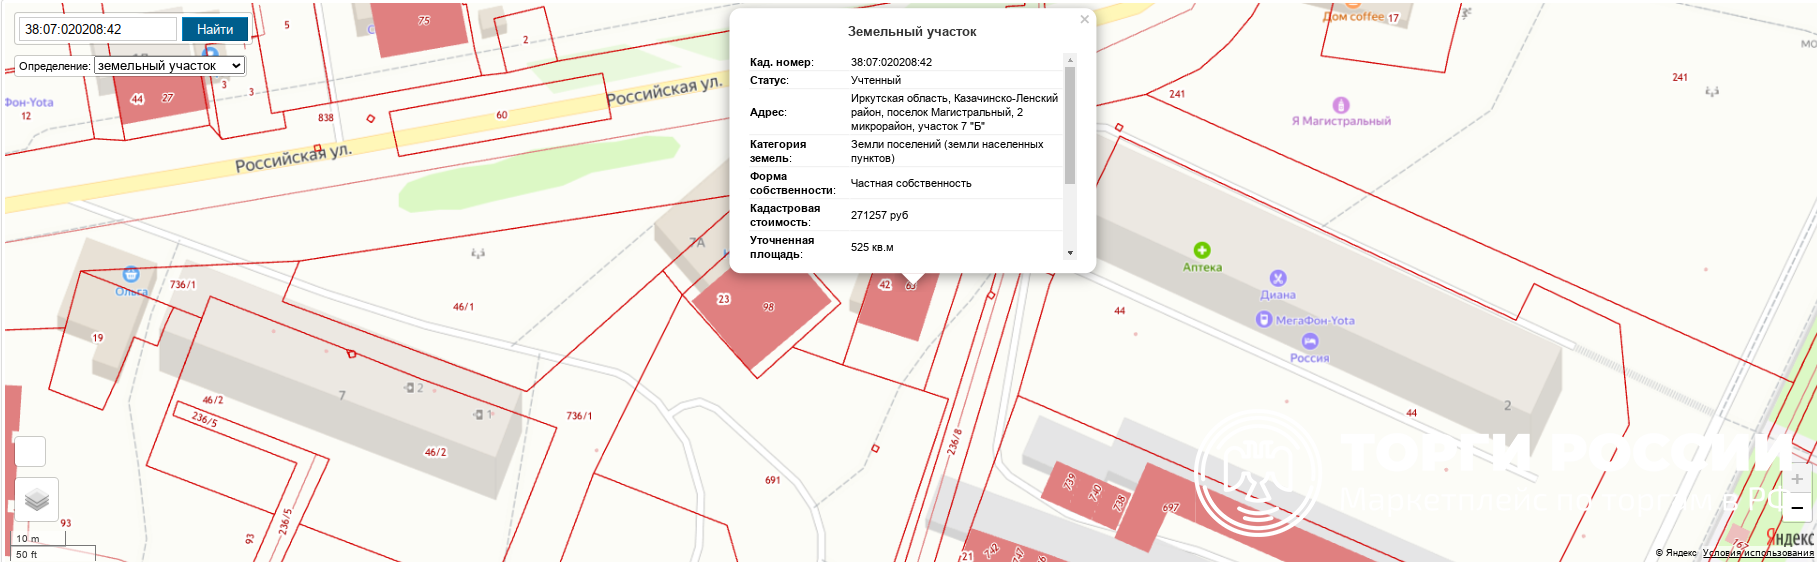Select the entrance 2 marker on building 7
Screen dimensions: 1817x562
pos(411,387)
